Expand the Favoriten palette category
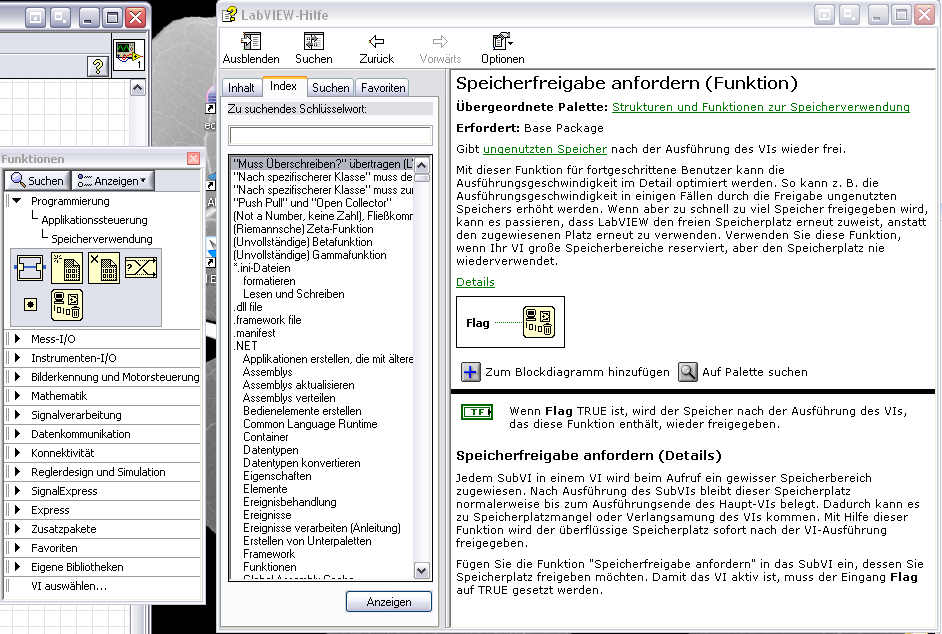942x634 pixels. pyautogui.click(x=17, y=548)
